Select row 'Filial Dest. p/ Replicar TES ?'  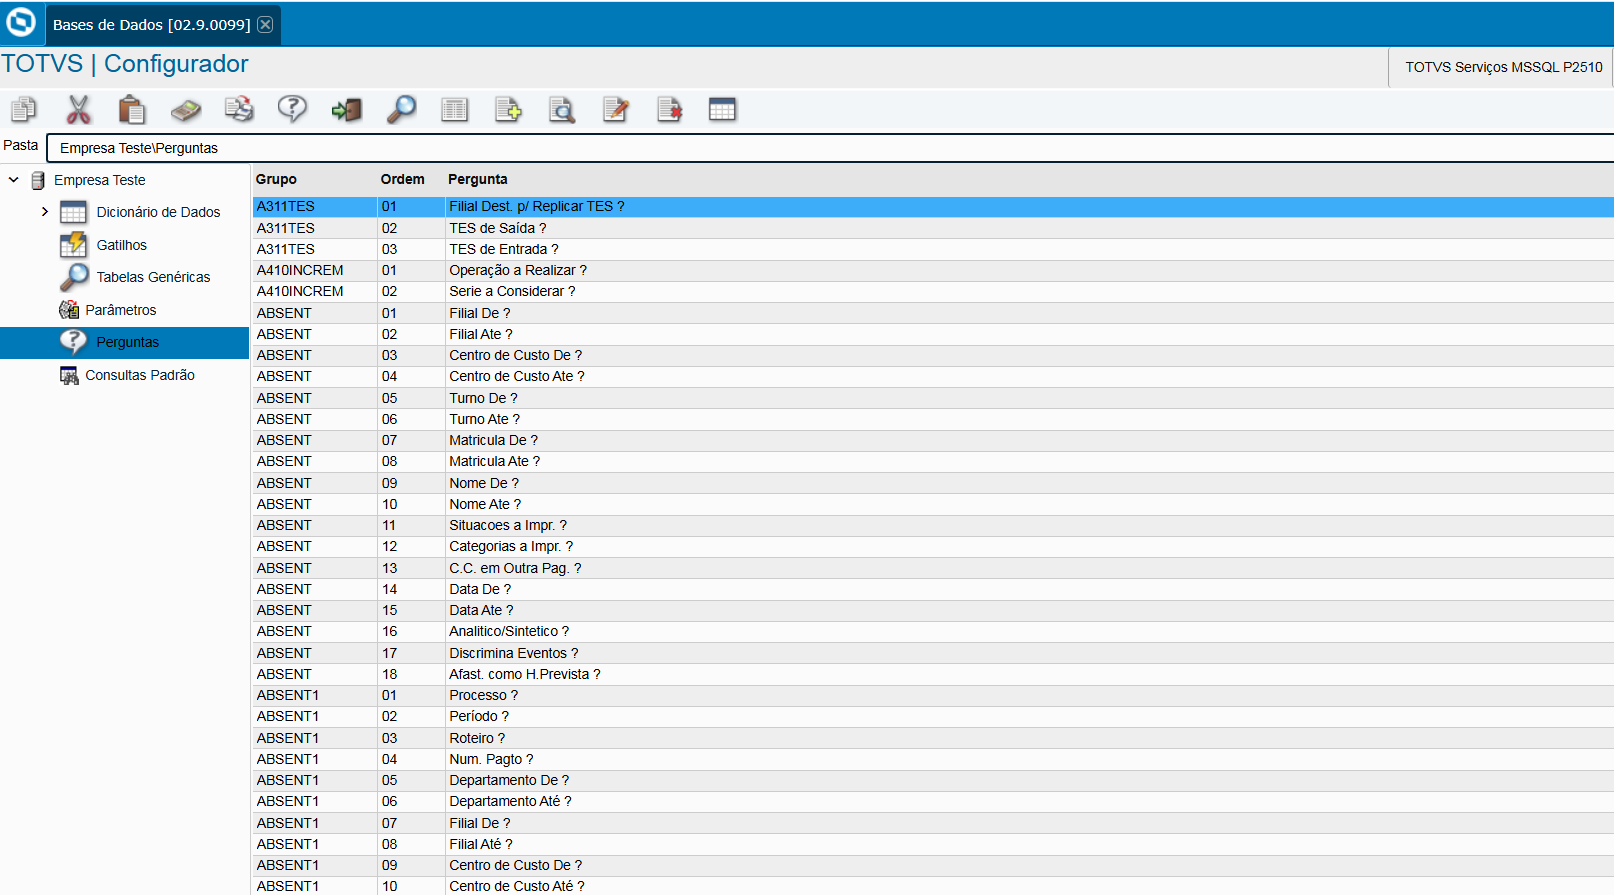tap(932, 206)
